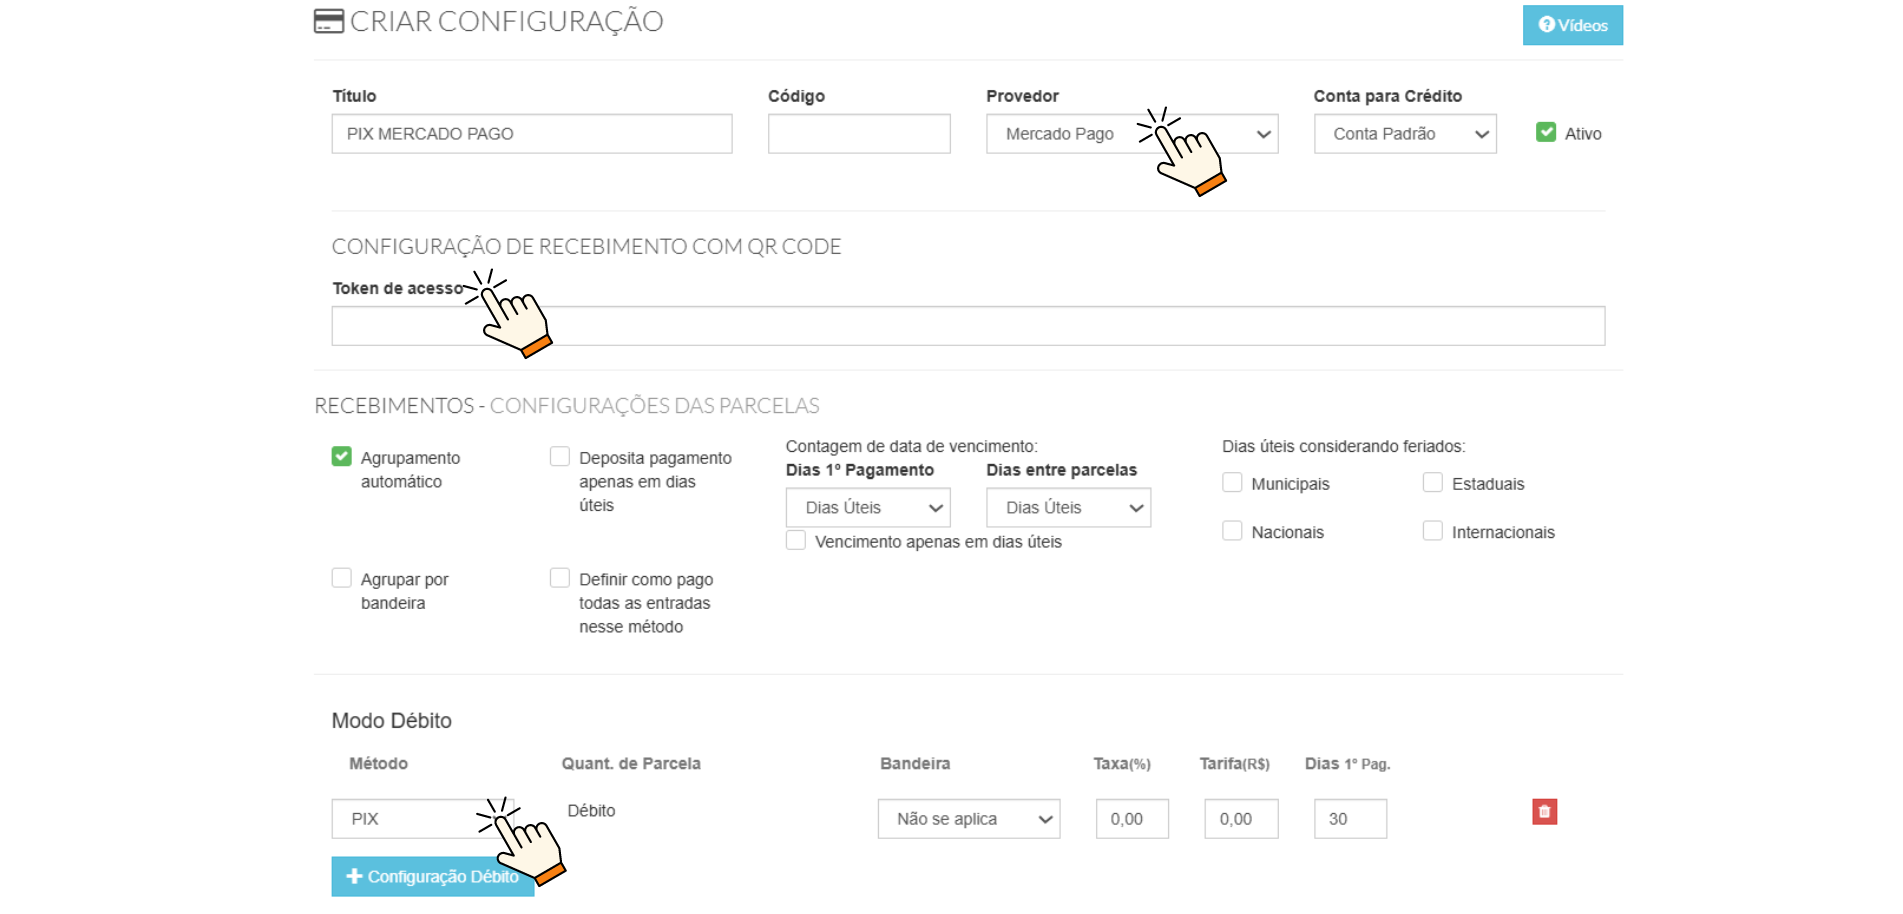The height and width of the screenshot is (914, 1903).
Task: Toggle Agrupamento automático checkbox
Action: 342,457
